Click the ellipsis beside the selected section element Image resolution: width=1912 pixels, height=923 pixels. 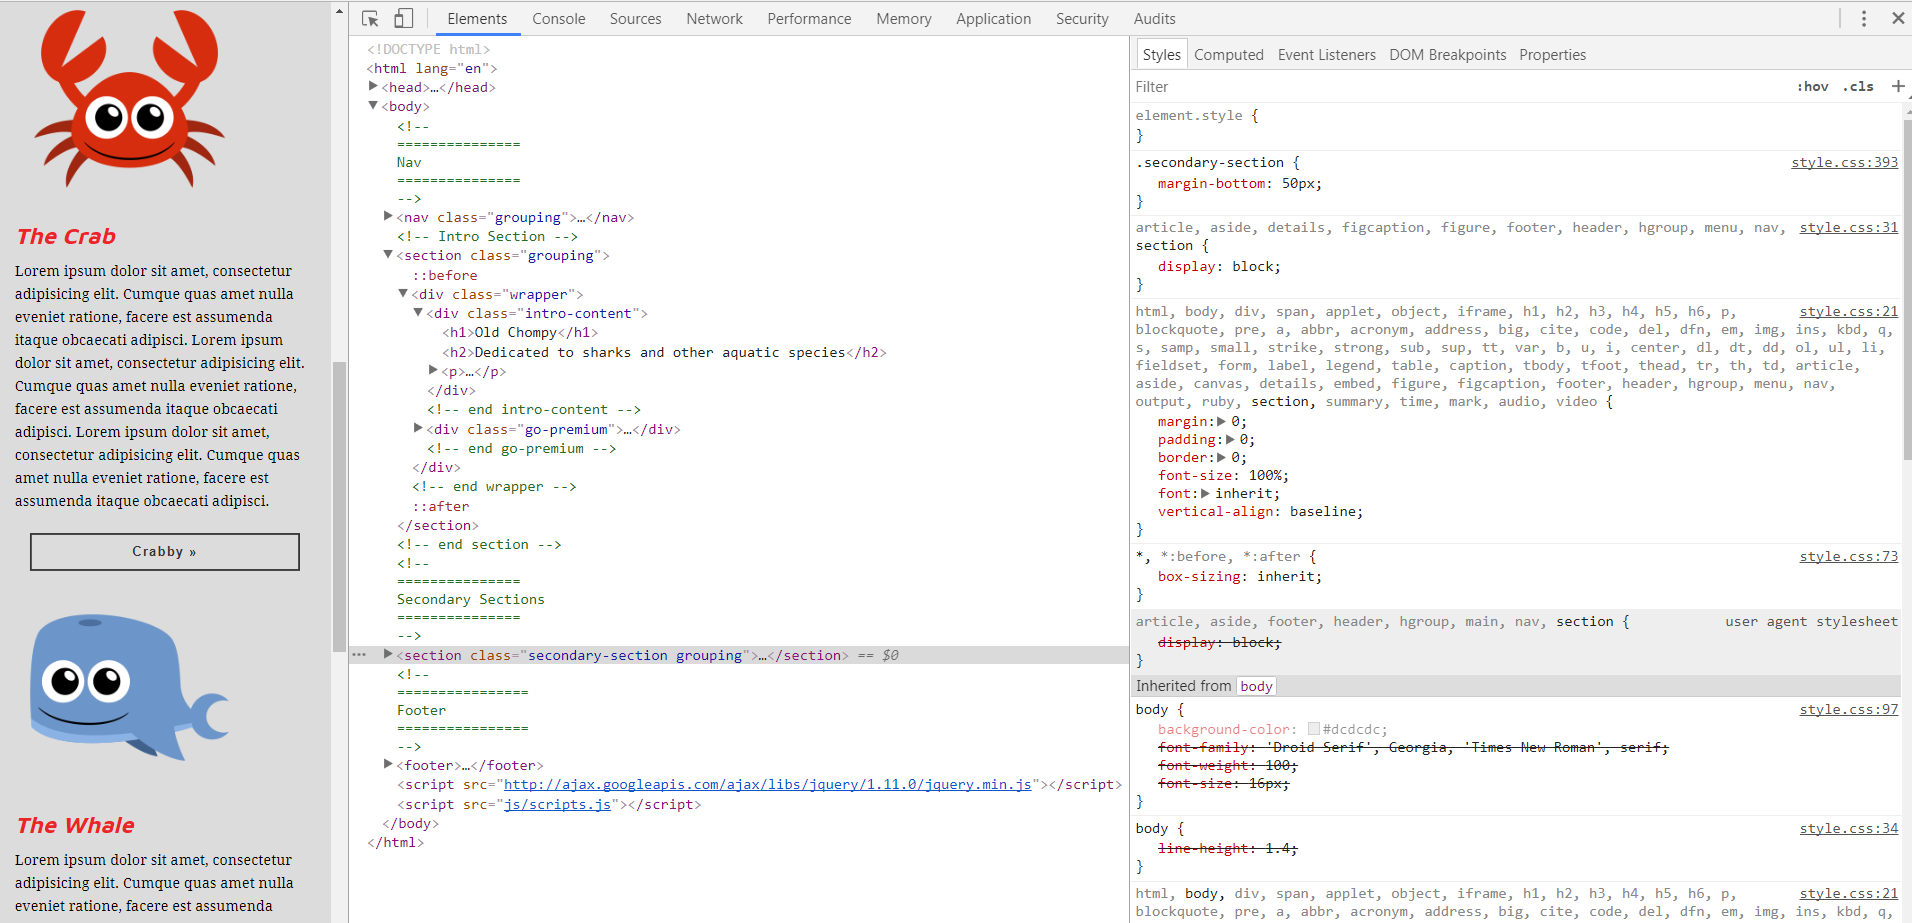(x=359, y=655)
